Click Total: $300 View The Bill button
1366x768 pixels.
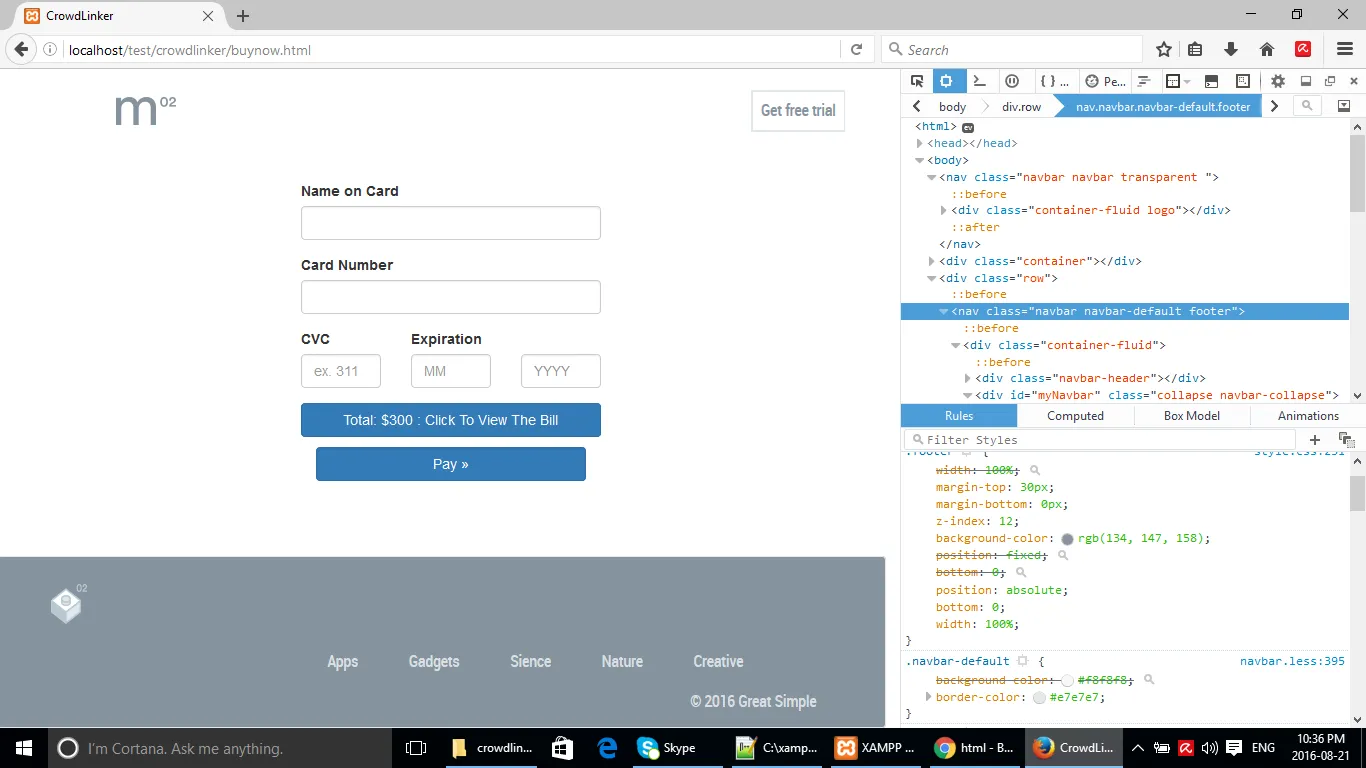[451, 420]
